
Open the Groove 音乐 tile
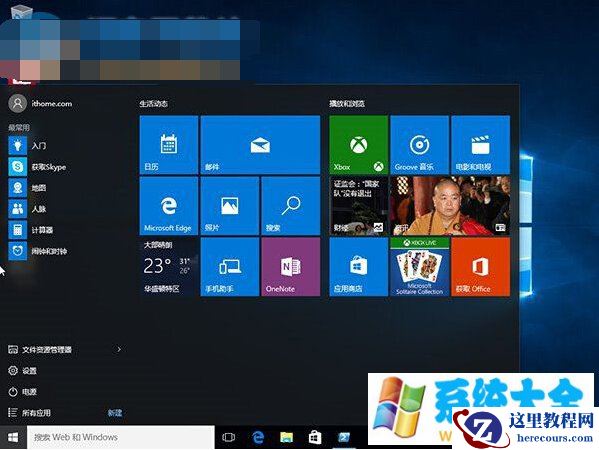419,145
